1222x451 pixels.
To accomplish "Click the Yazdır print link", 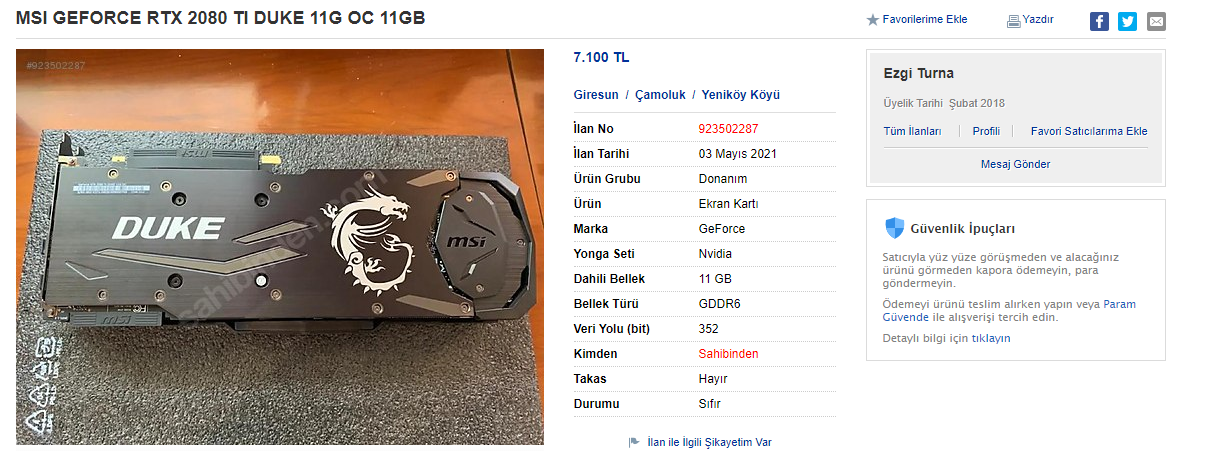I will click(x=1037, y=20).
